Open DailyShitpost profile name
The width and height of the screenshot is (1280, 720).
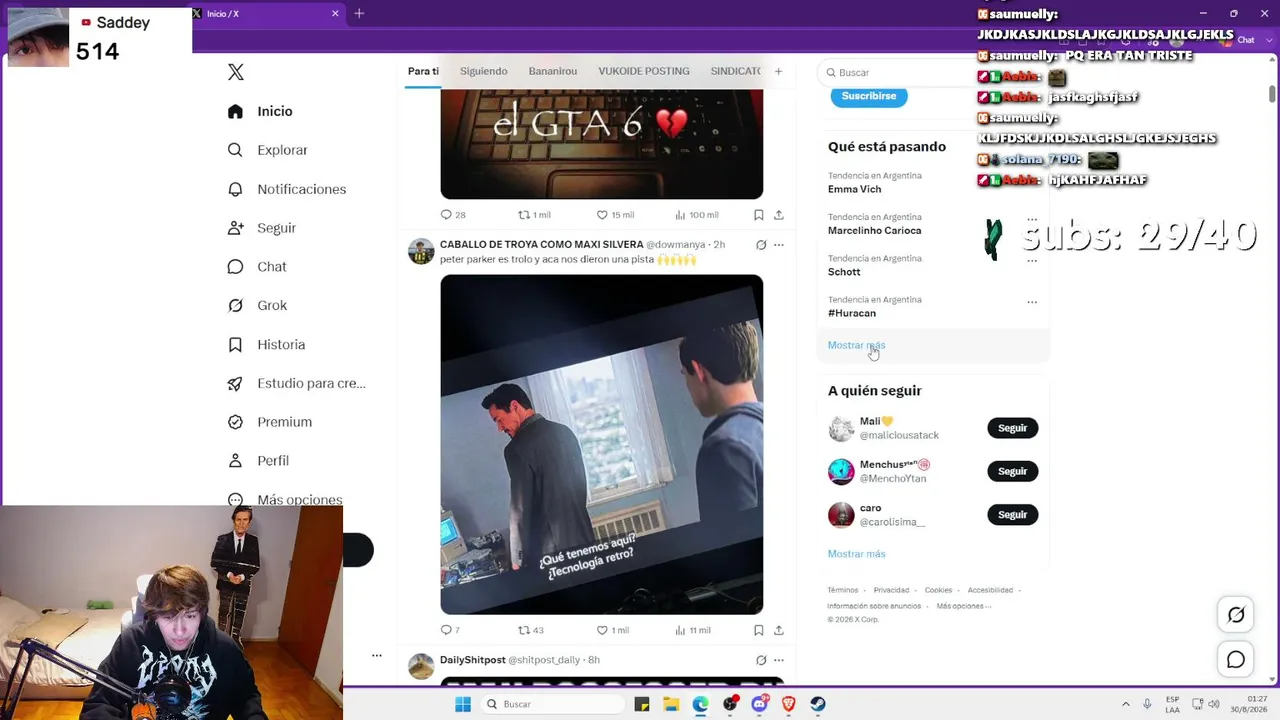coord(473,660)
